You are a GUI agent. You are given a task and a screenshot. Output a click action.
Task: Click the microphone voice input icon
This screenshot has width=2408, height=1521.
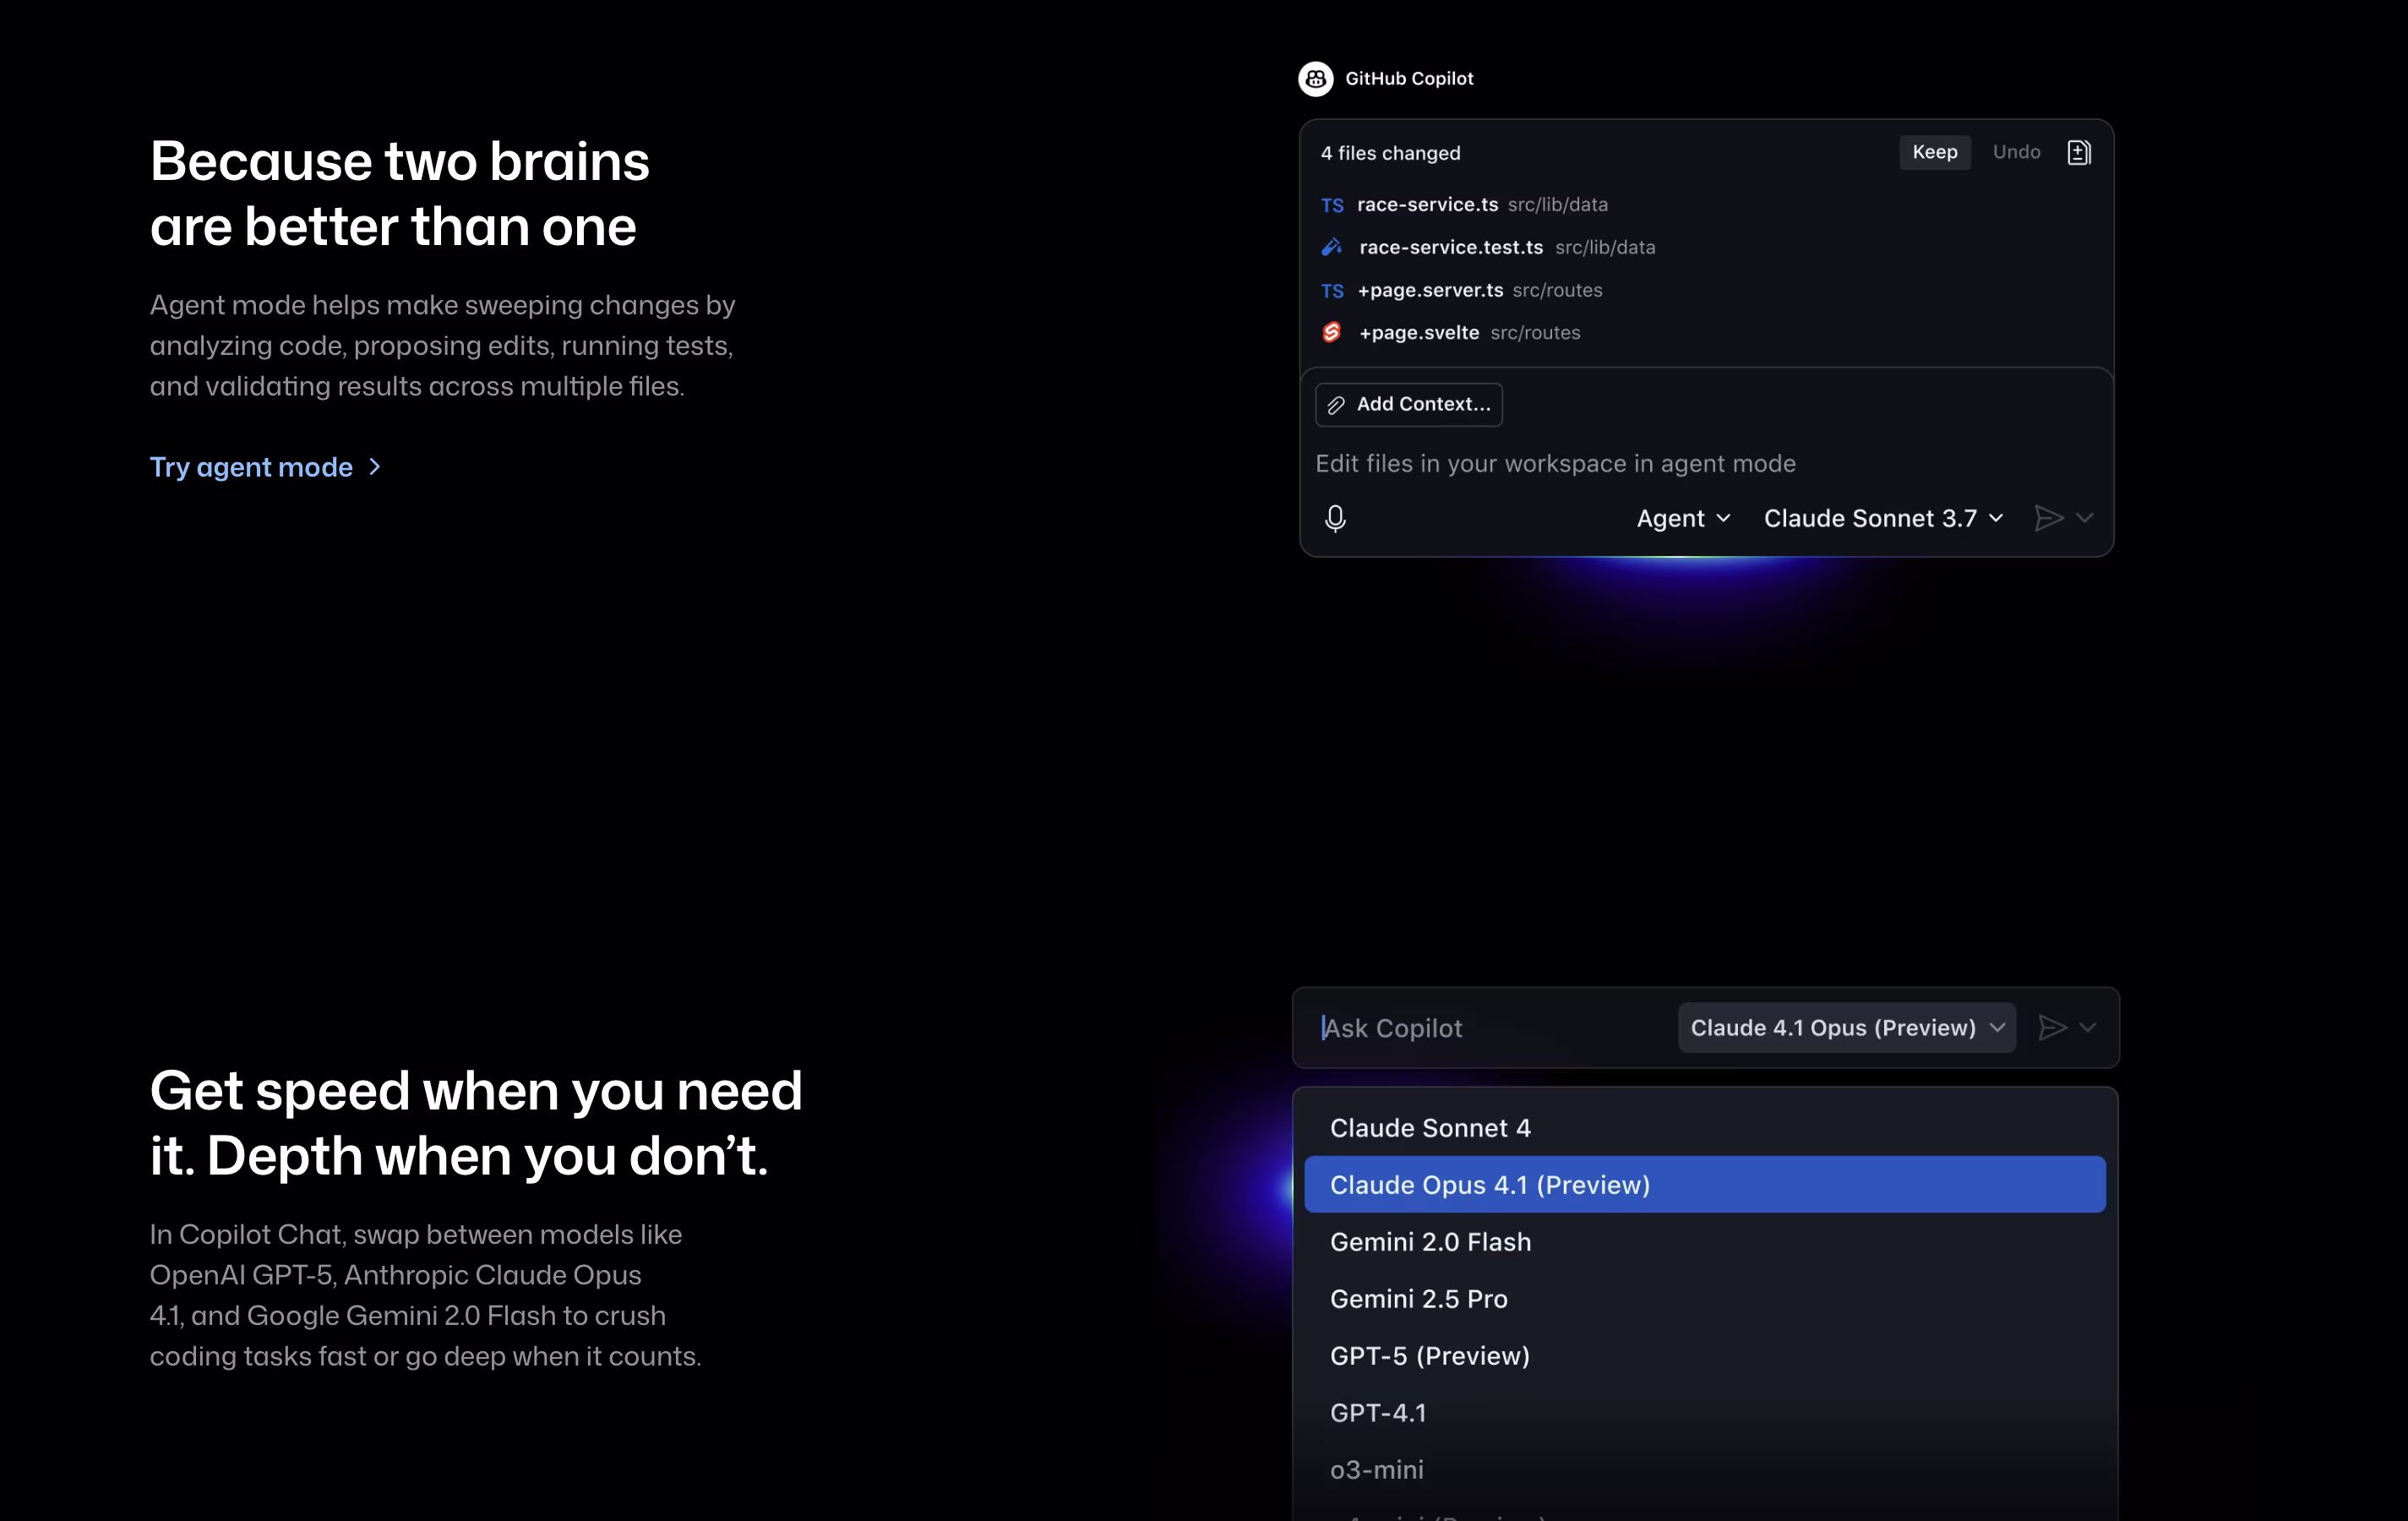(x=1335, y=518)
